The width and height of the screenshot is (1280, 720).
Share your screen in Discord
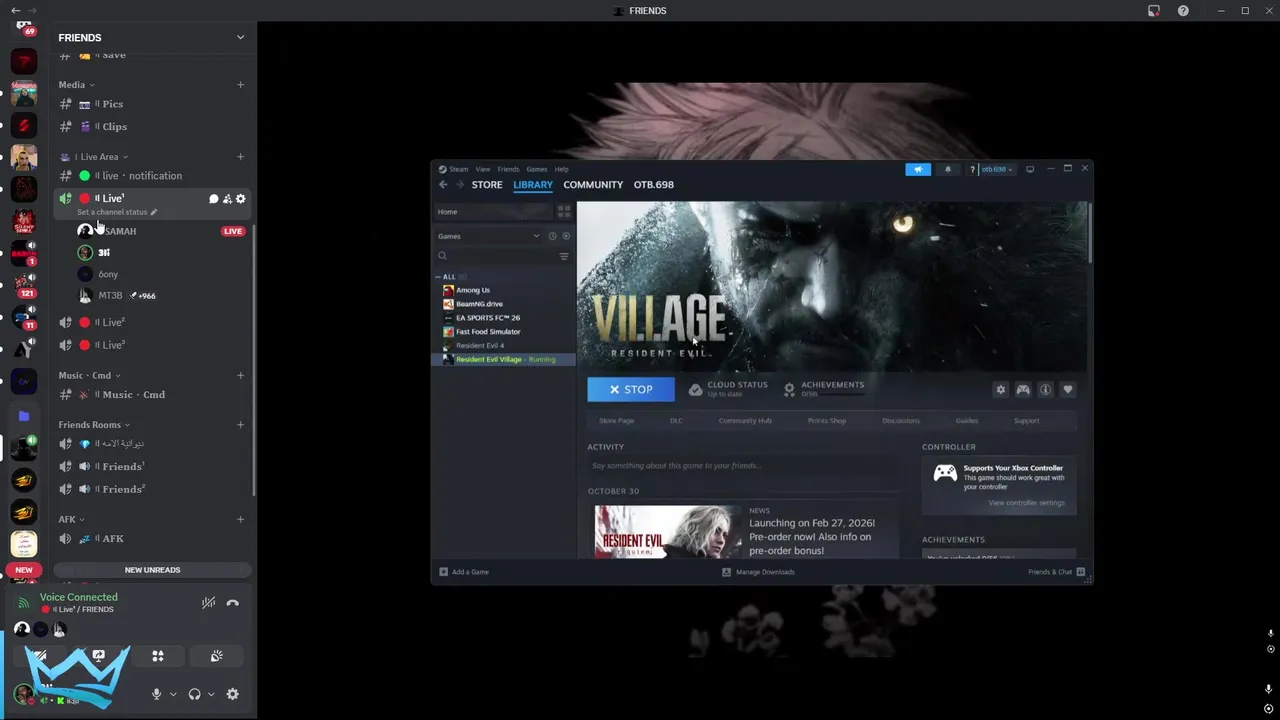[x=98, y=656]
